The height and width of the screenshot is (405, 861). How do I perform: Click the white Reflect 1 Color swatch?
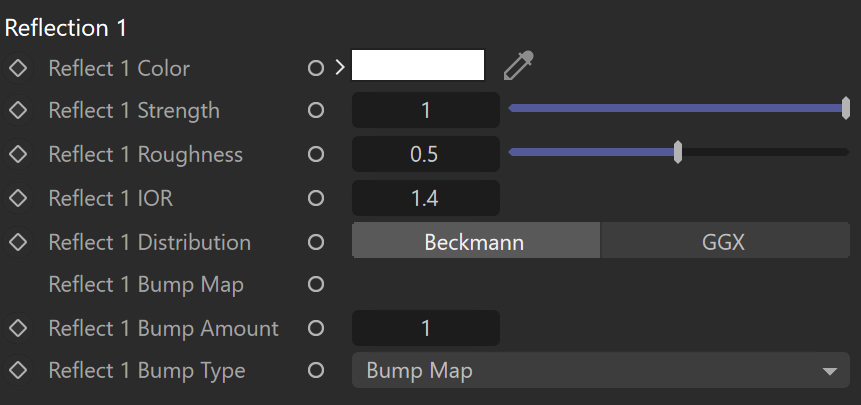pos(418,65)
